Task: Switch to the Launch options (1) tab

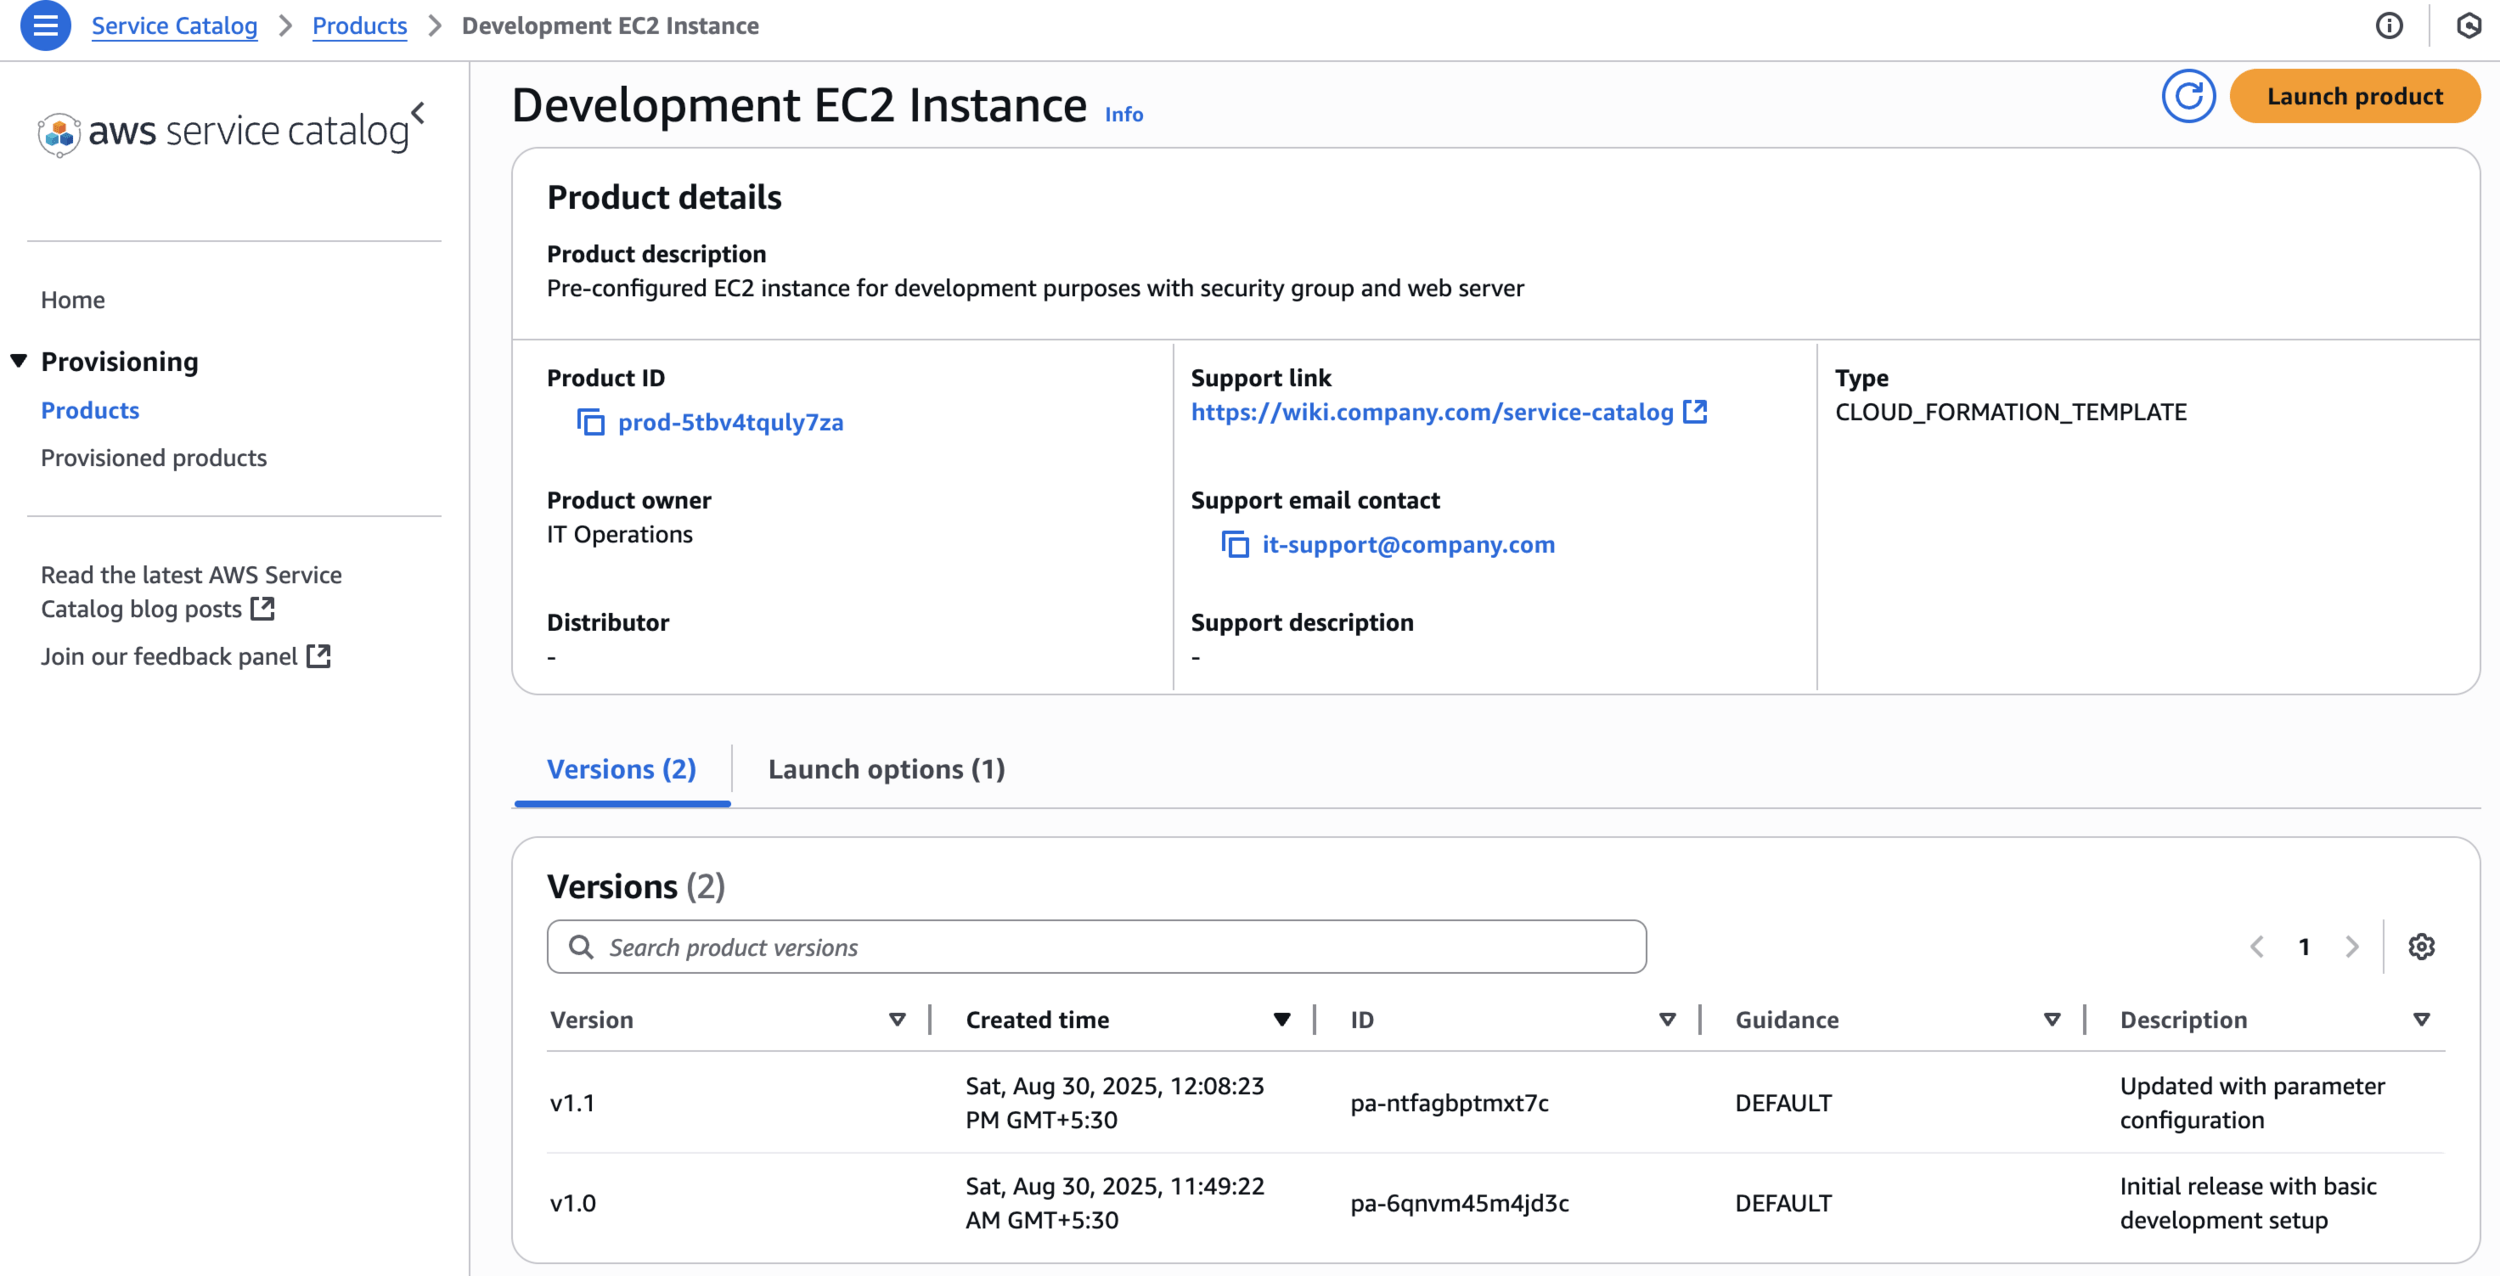Action: click(886, 769)
